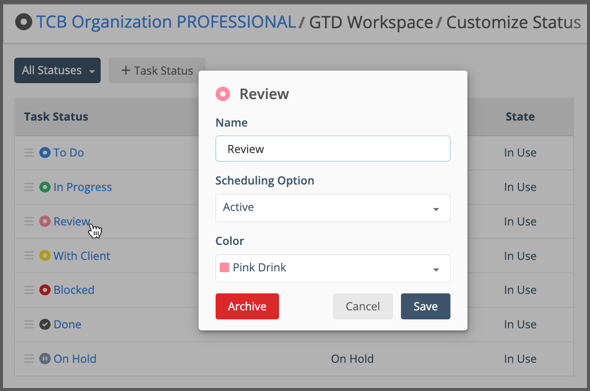Open the Color dropdown showing Pink Drink
Screen dimensions: 590x391
[333, 268]
